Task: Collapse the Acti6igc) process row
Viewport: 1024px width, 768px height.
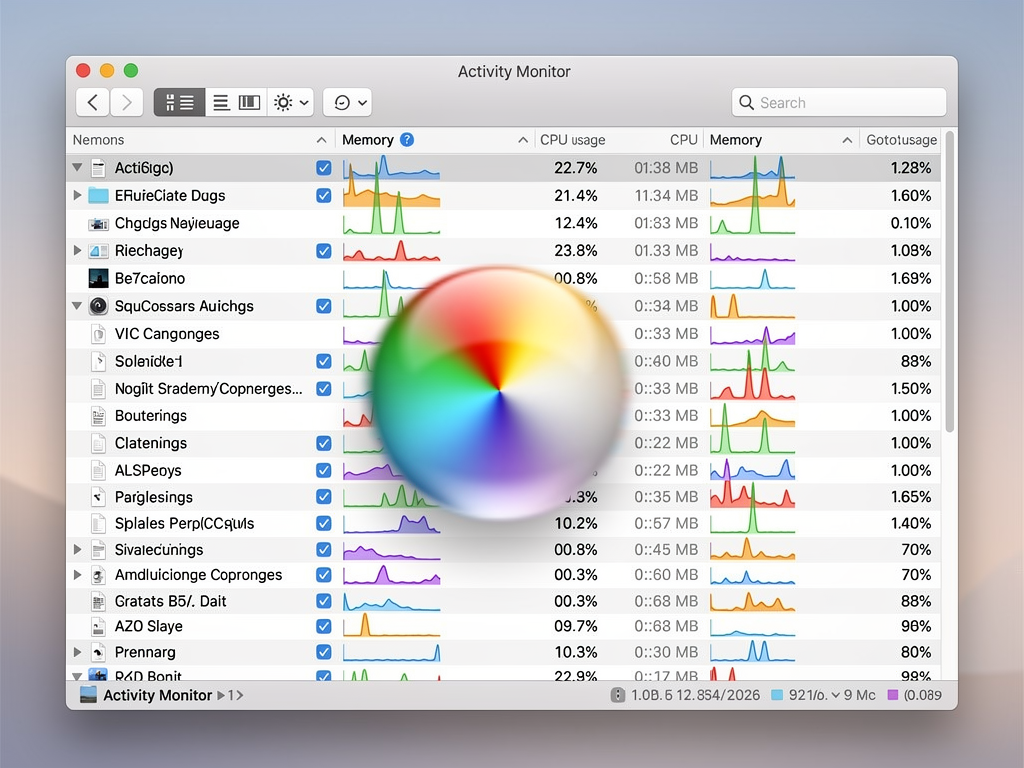Action: [77, 168]
